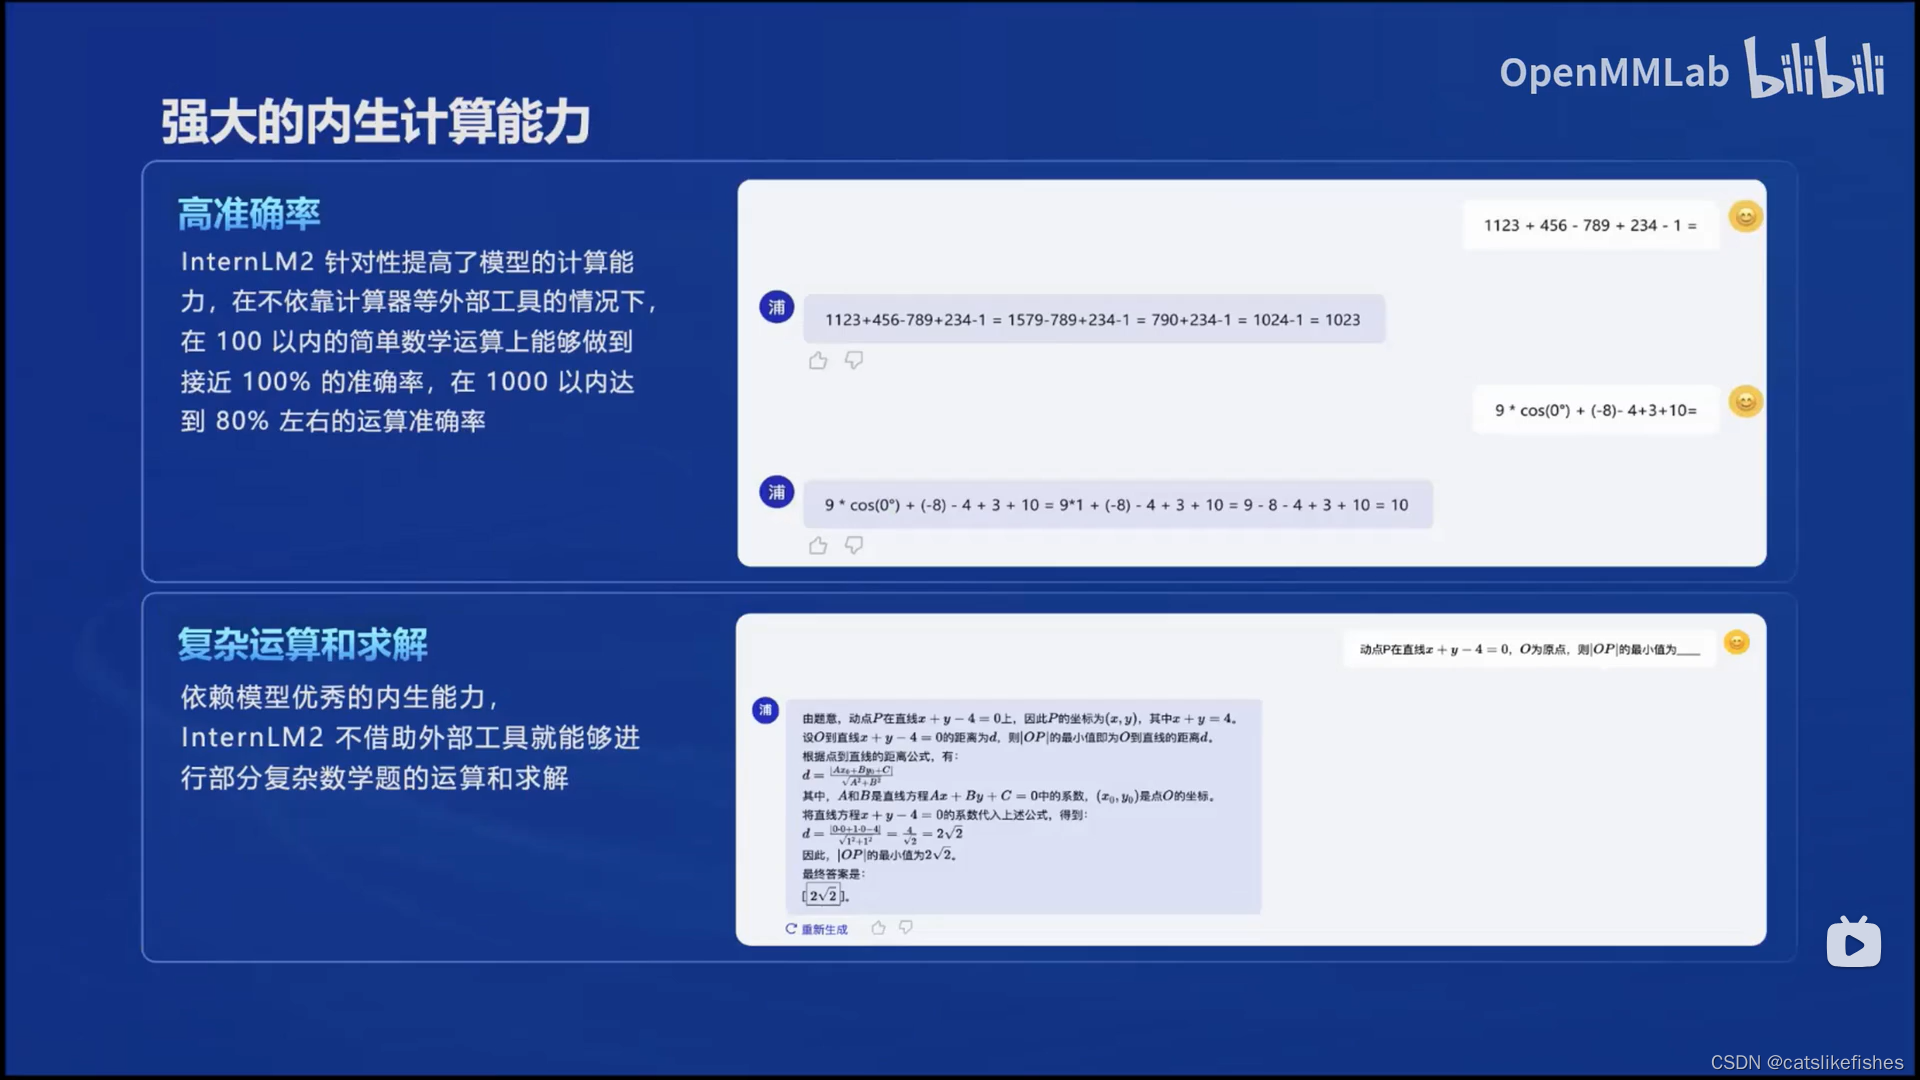Click the boxed 2√2 final answer
The image size is (1920, 1080).
824,896
